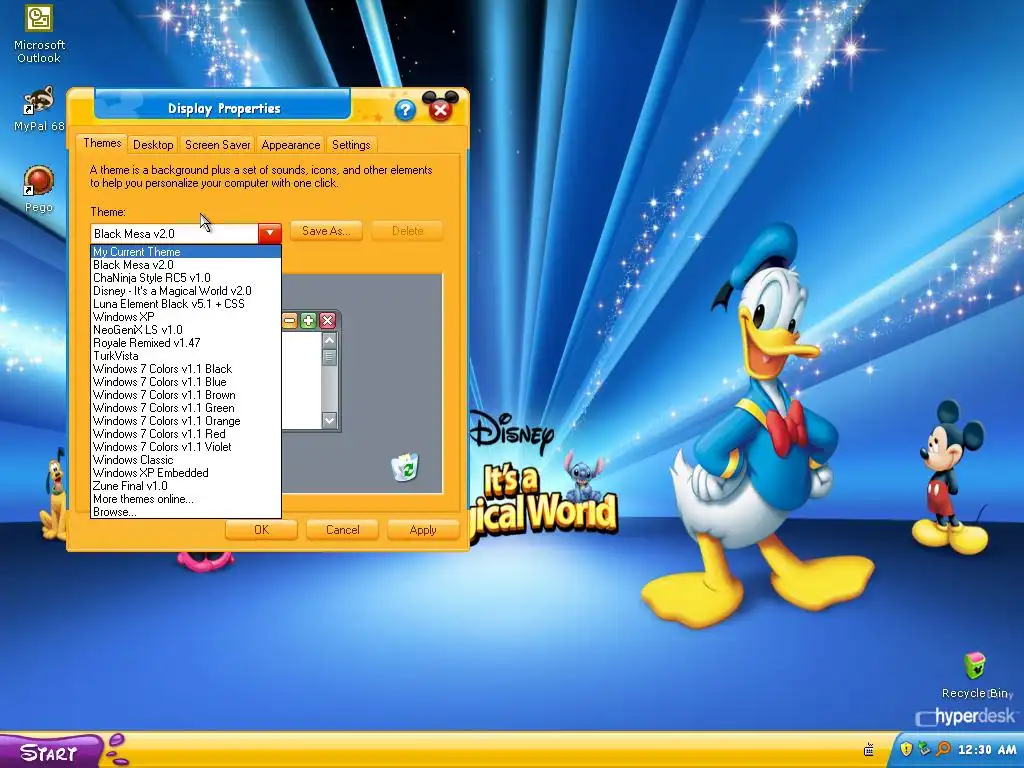Choose Zune Final v1.0 theme
The height and width of the screenshot is (768, 1024).
click(186, 486)
